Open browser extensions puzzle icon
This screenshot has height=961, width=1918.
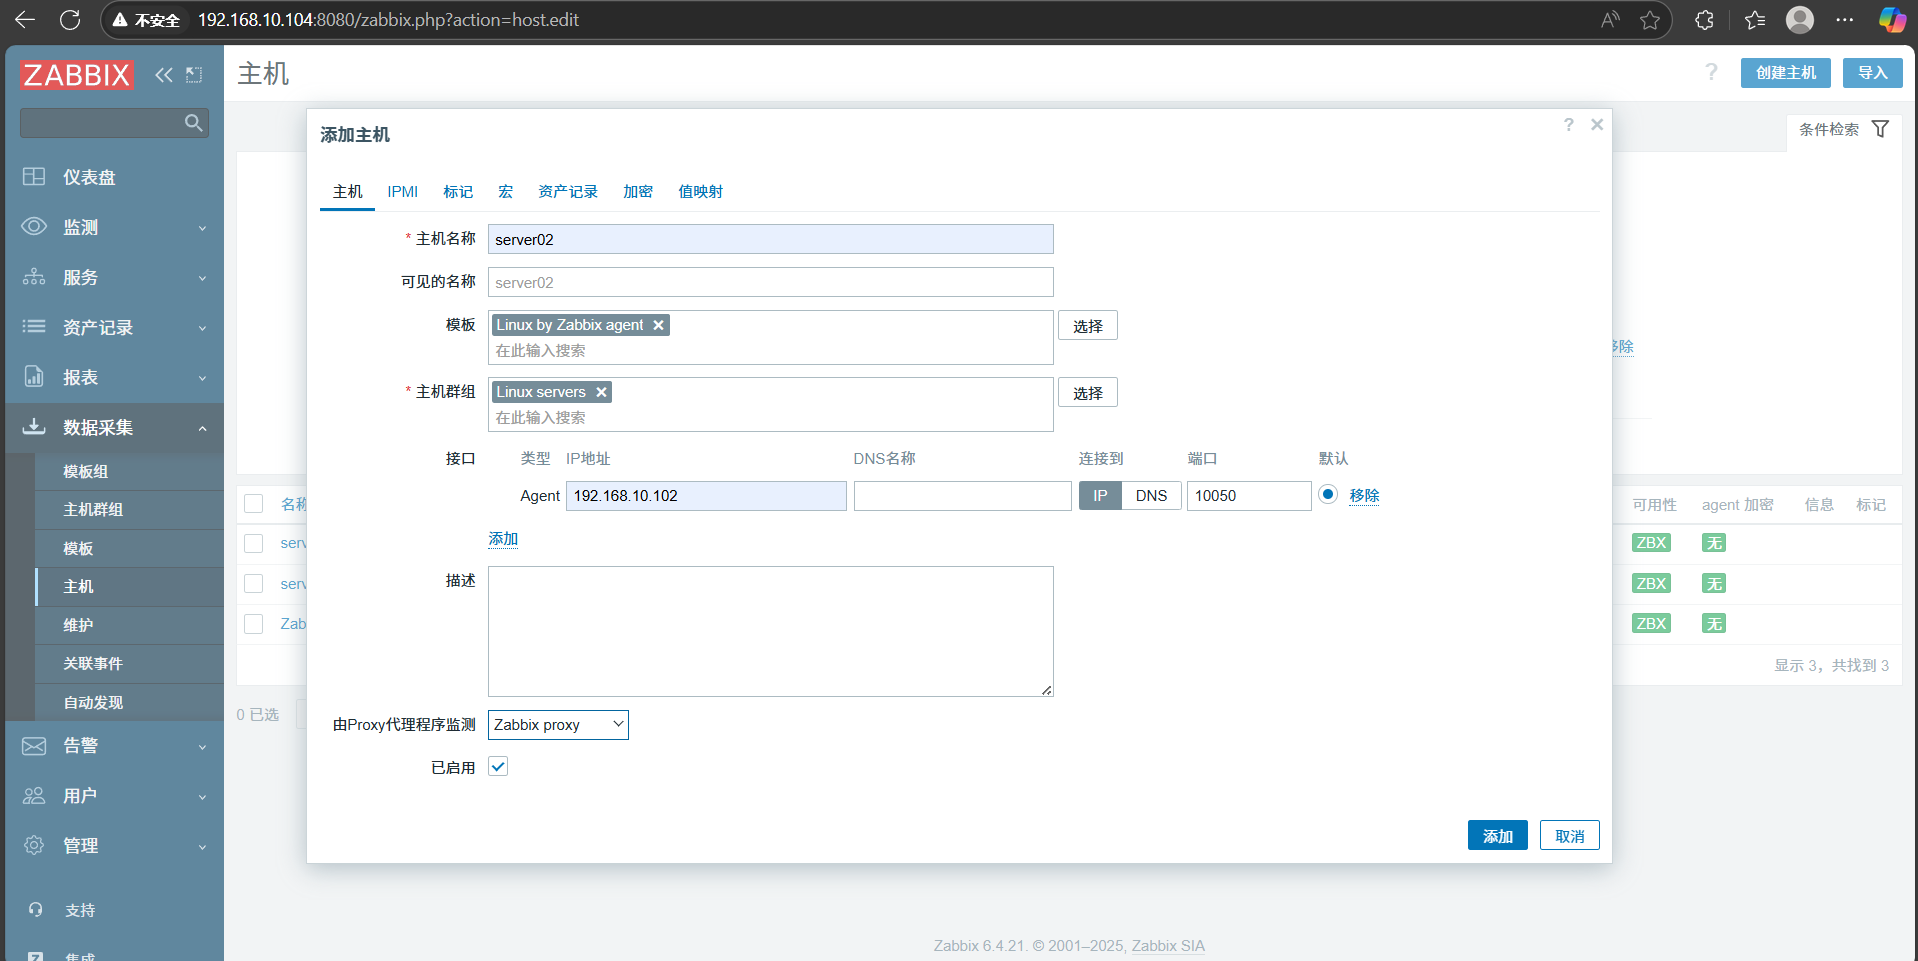(x=1705, y=20)
